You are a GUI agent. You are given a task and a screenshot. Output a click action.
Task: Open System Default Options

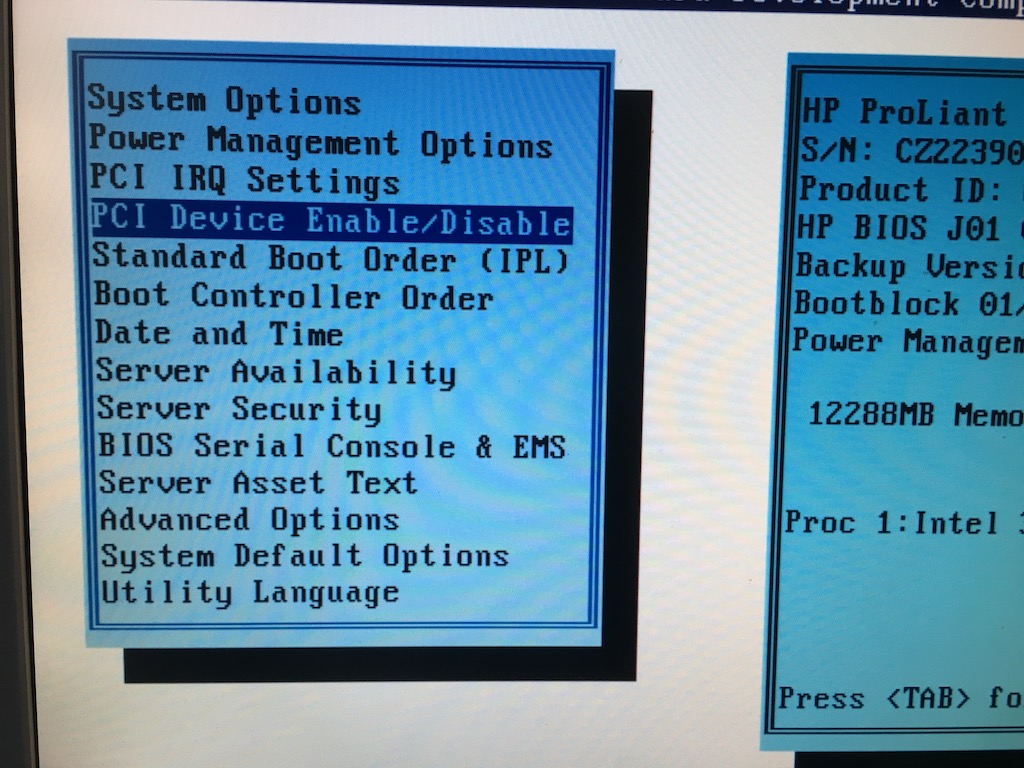304,556
